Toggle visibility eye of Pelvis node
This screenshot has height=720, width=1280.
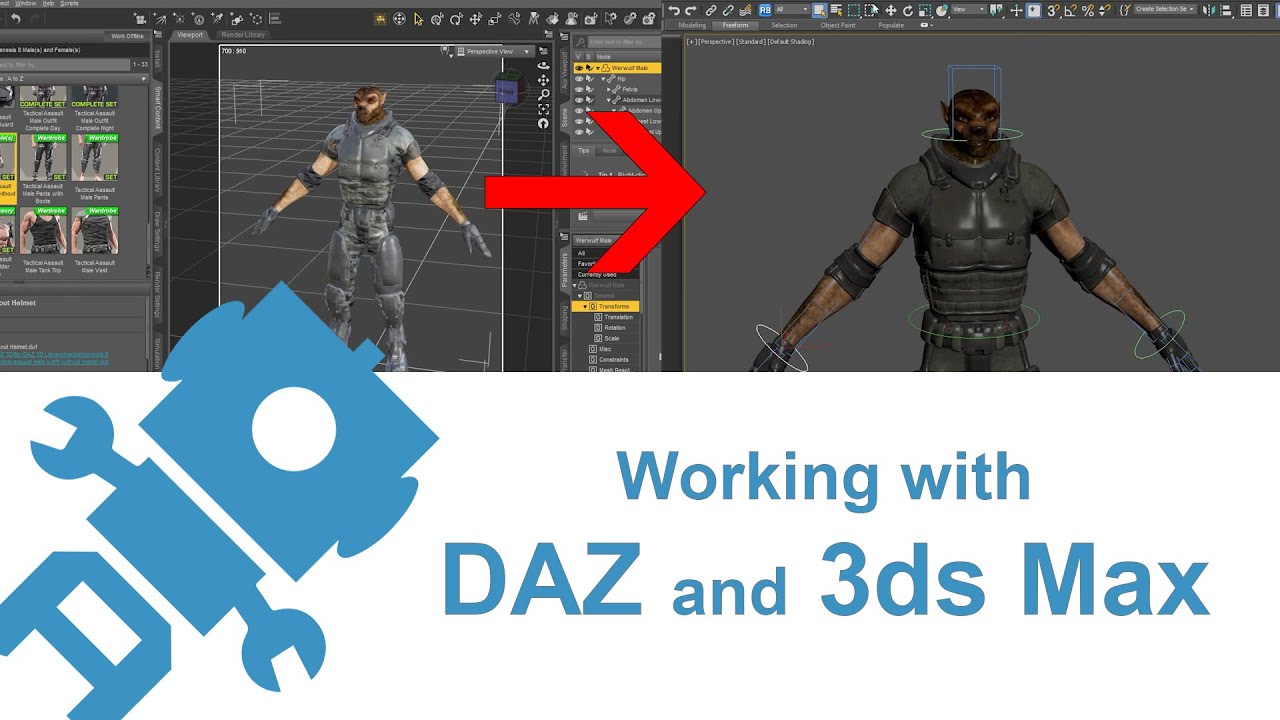coord(579,89)
